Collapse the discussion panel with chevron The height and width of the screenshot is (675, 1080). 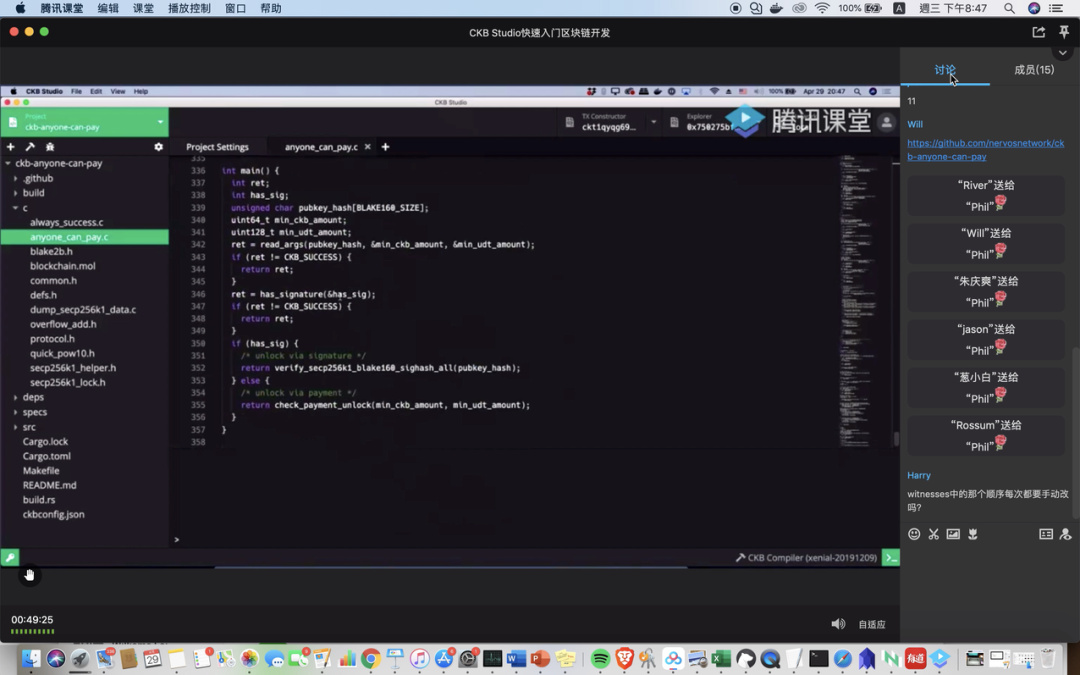pyautogui.click(x=1063, y=52)
